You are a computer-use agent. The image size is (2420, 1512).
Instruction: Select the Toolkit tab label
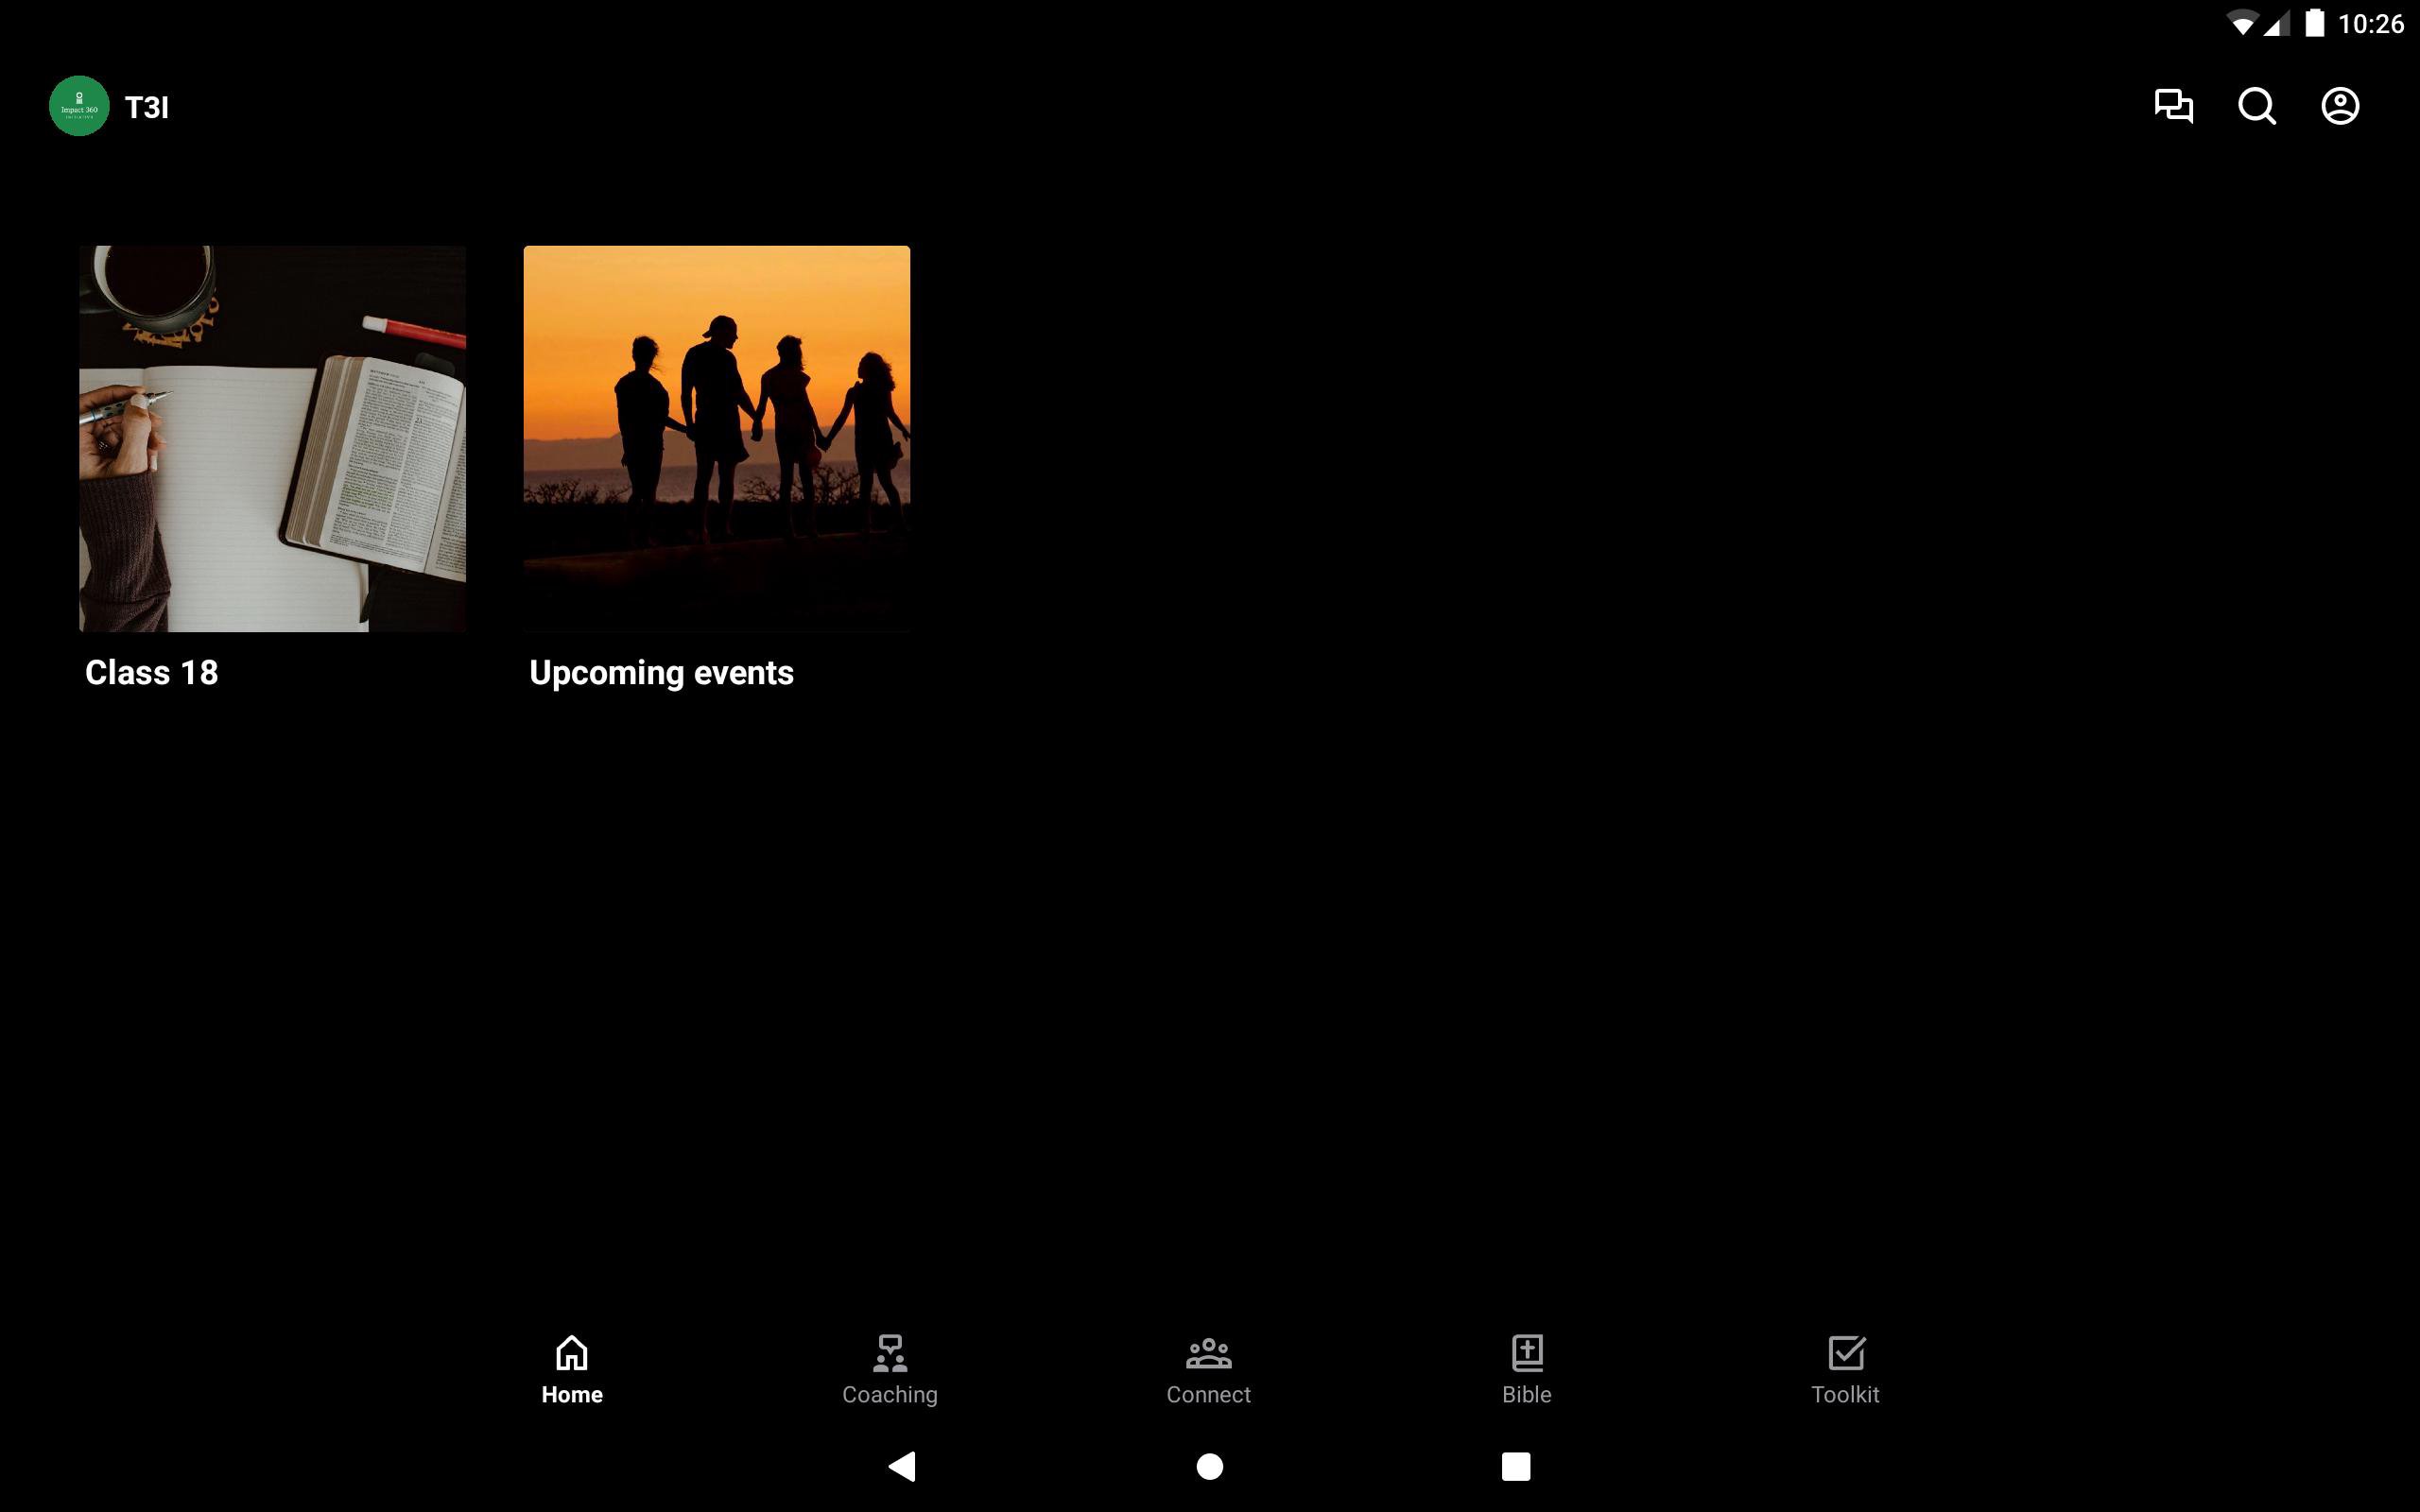pos(1845,1394)
